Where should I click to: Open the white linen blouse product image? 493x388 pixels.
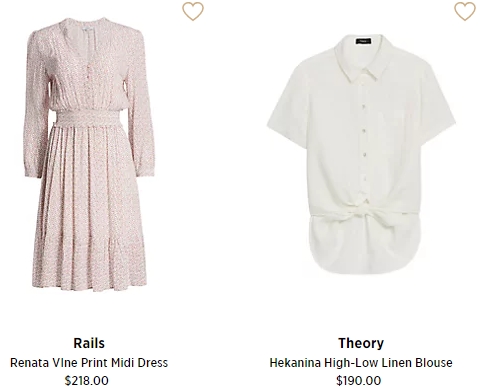361,154
